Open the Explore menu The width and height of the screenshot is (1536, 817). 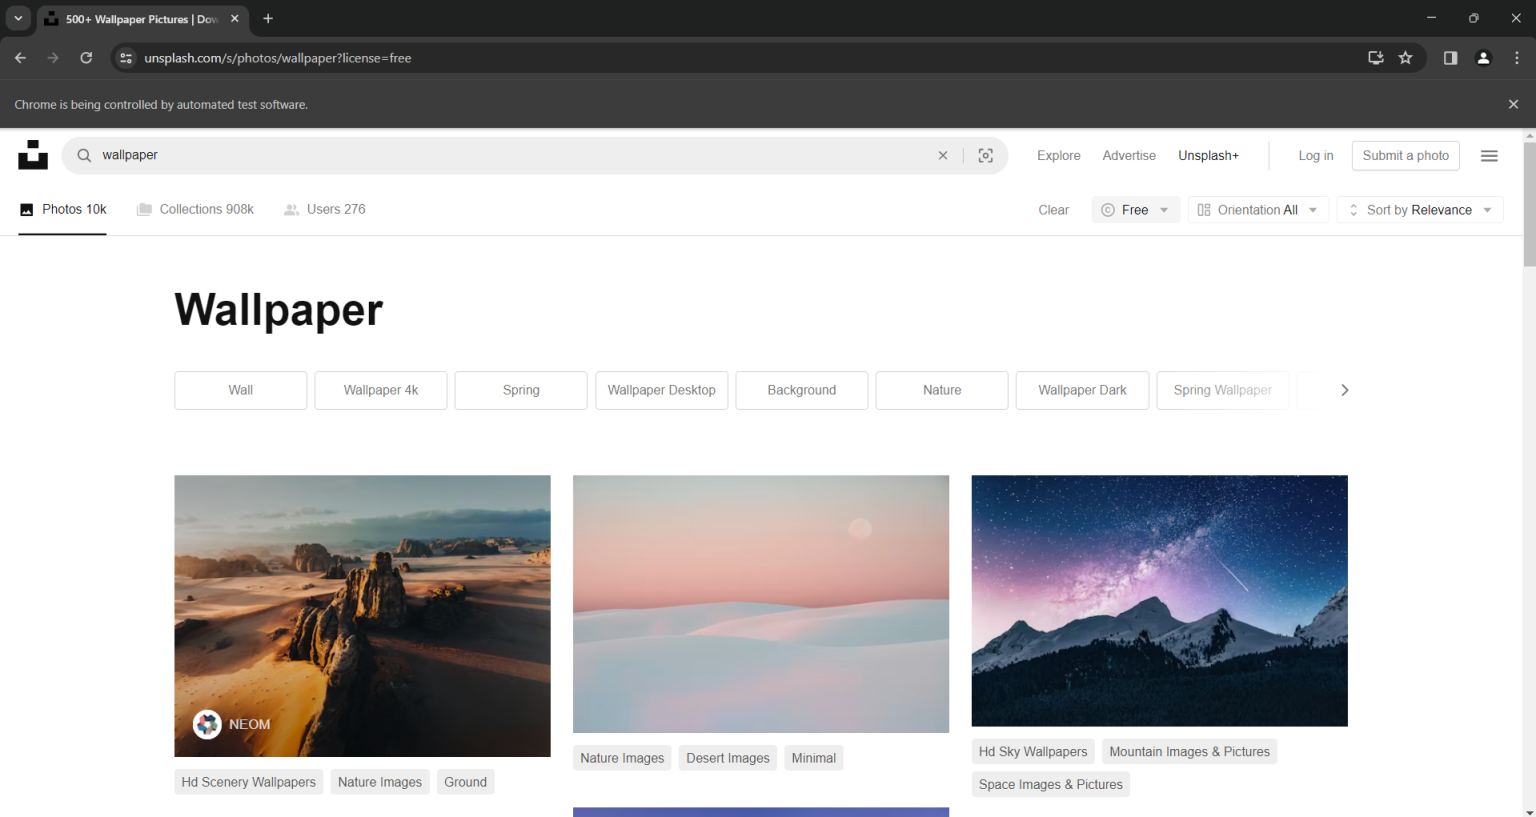tap(1058, 155)
